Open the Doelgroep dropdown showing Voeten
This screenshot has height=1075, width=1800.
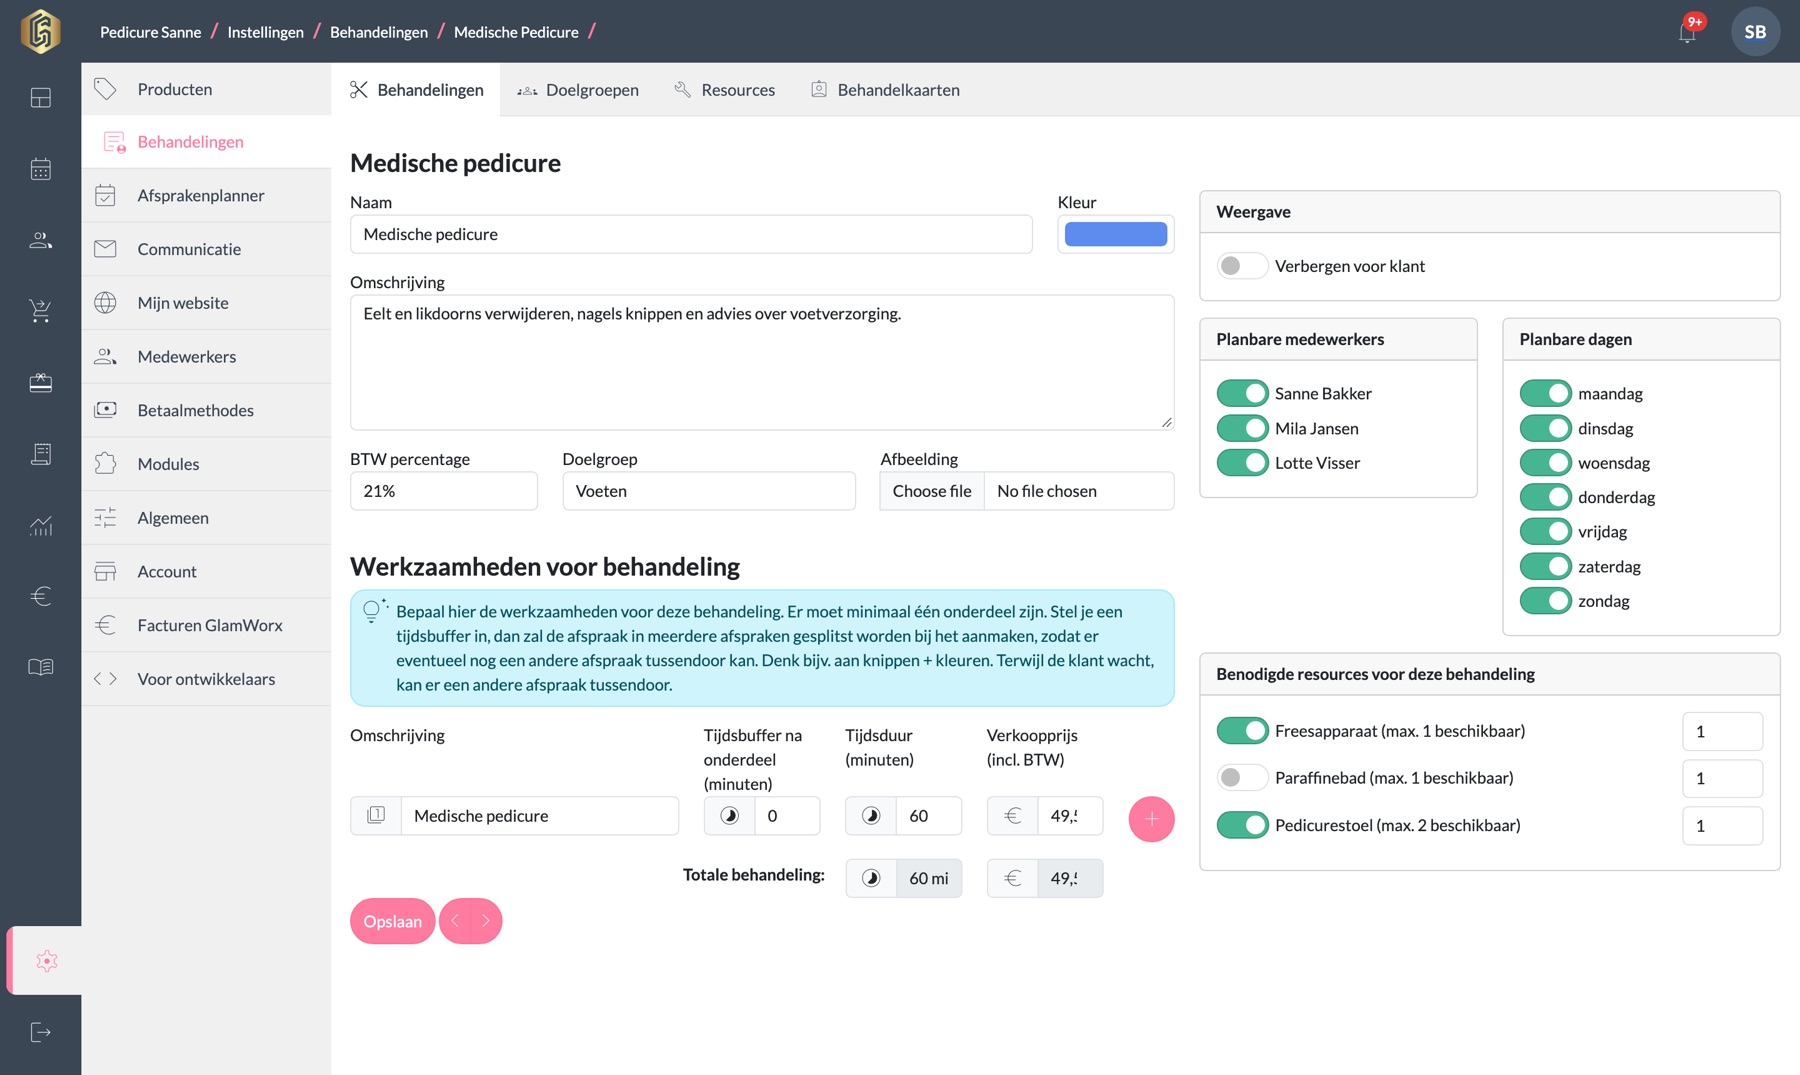coord(709,491)
